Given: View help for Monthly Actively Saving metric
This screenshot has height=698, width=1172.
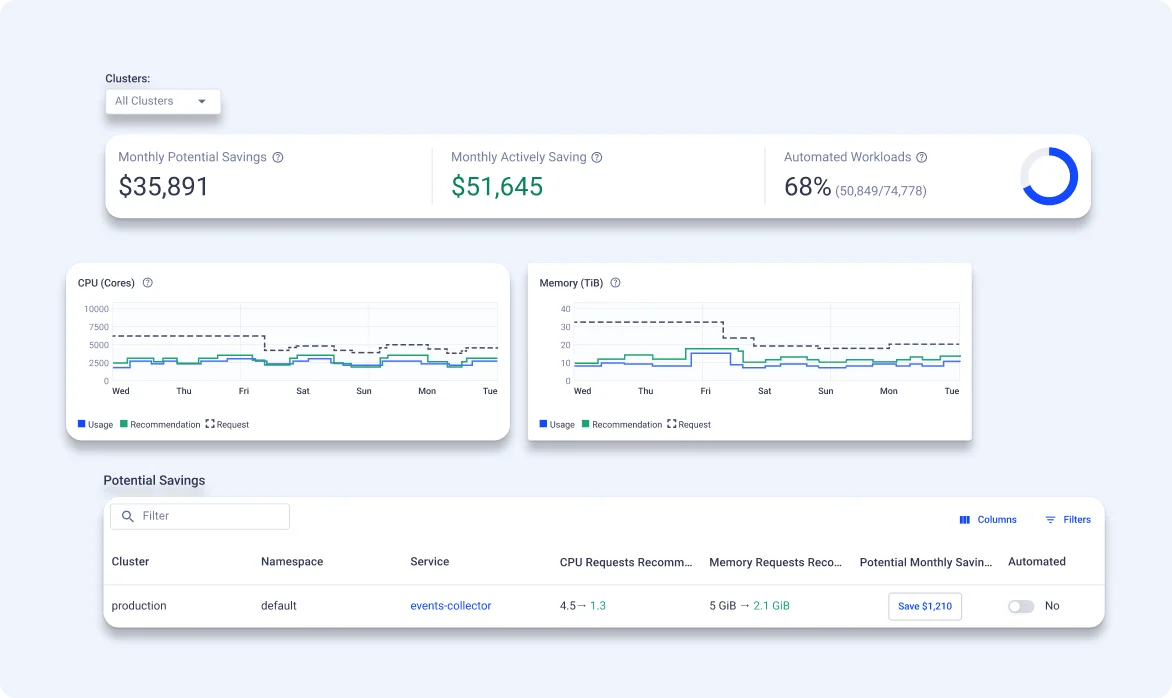Looking at the screenshot, I should (597, 157).
